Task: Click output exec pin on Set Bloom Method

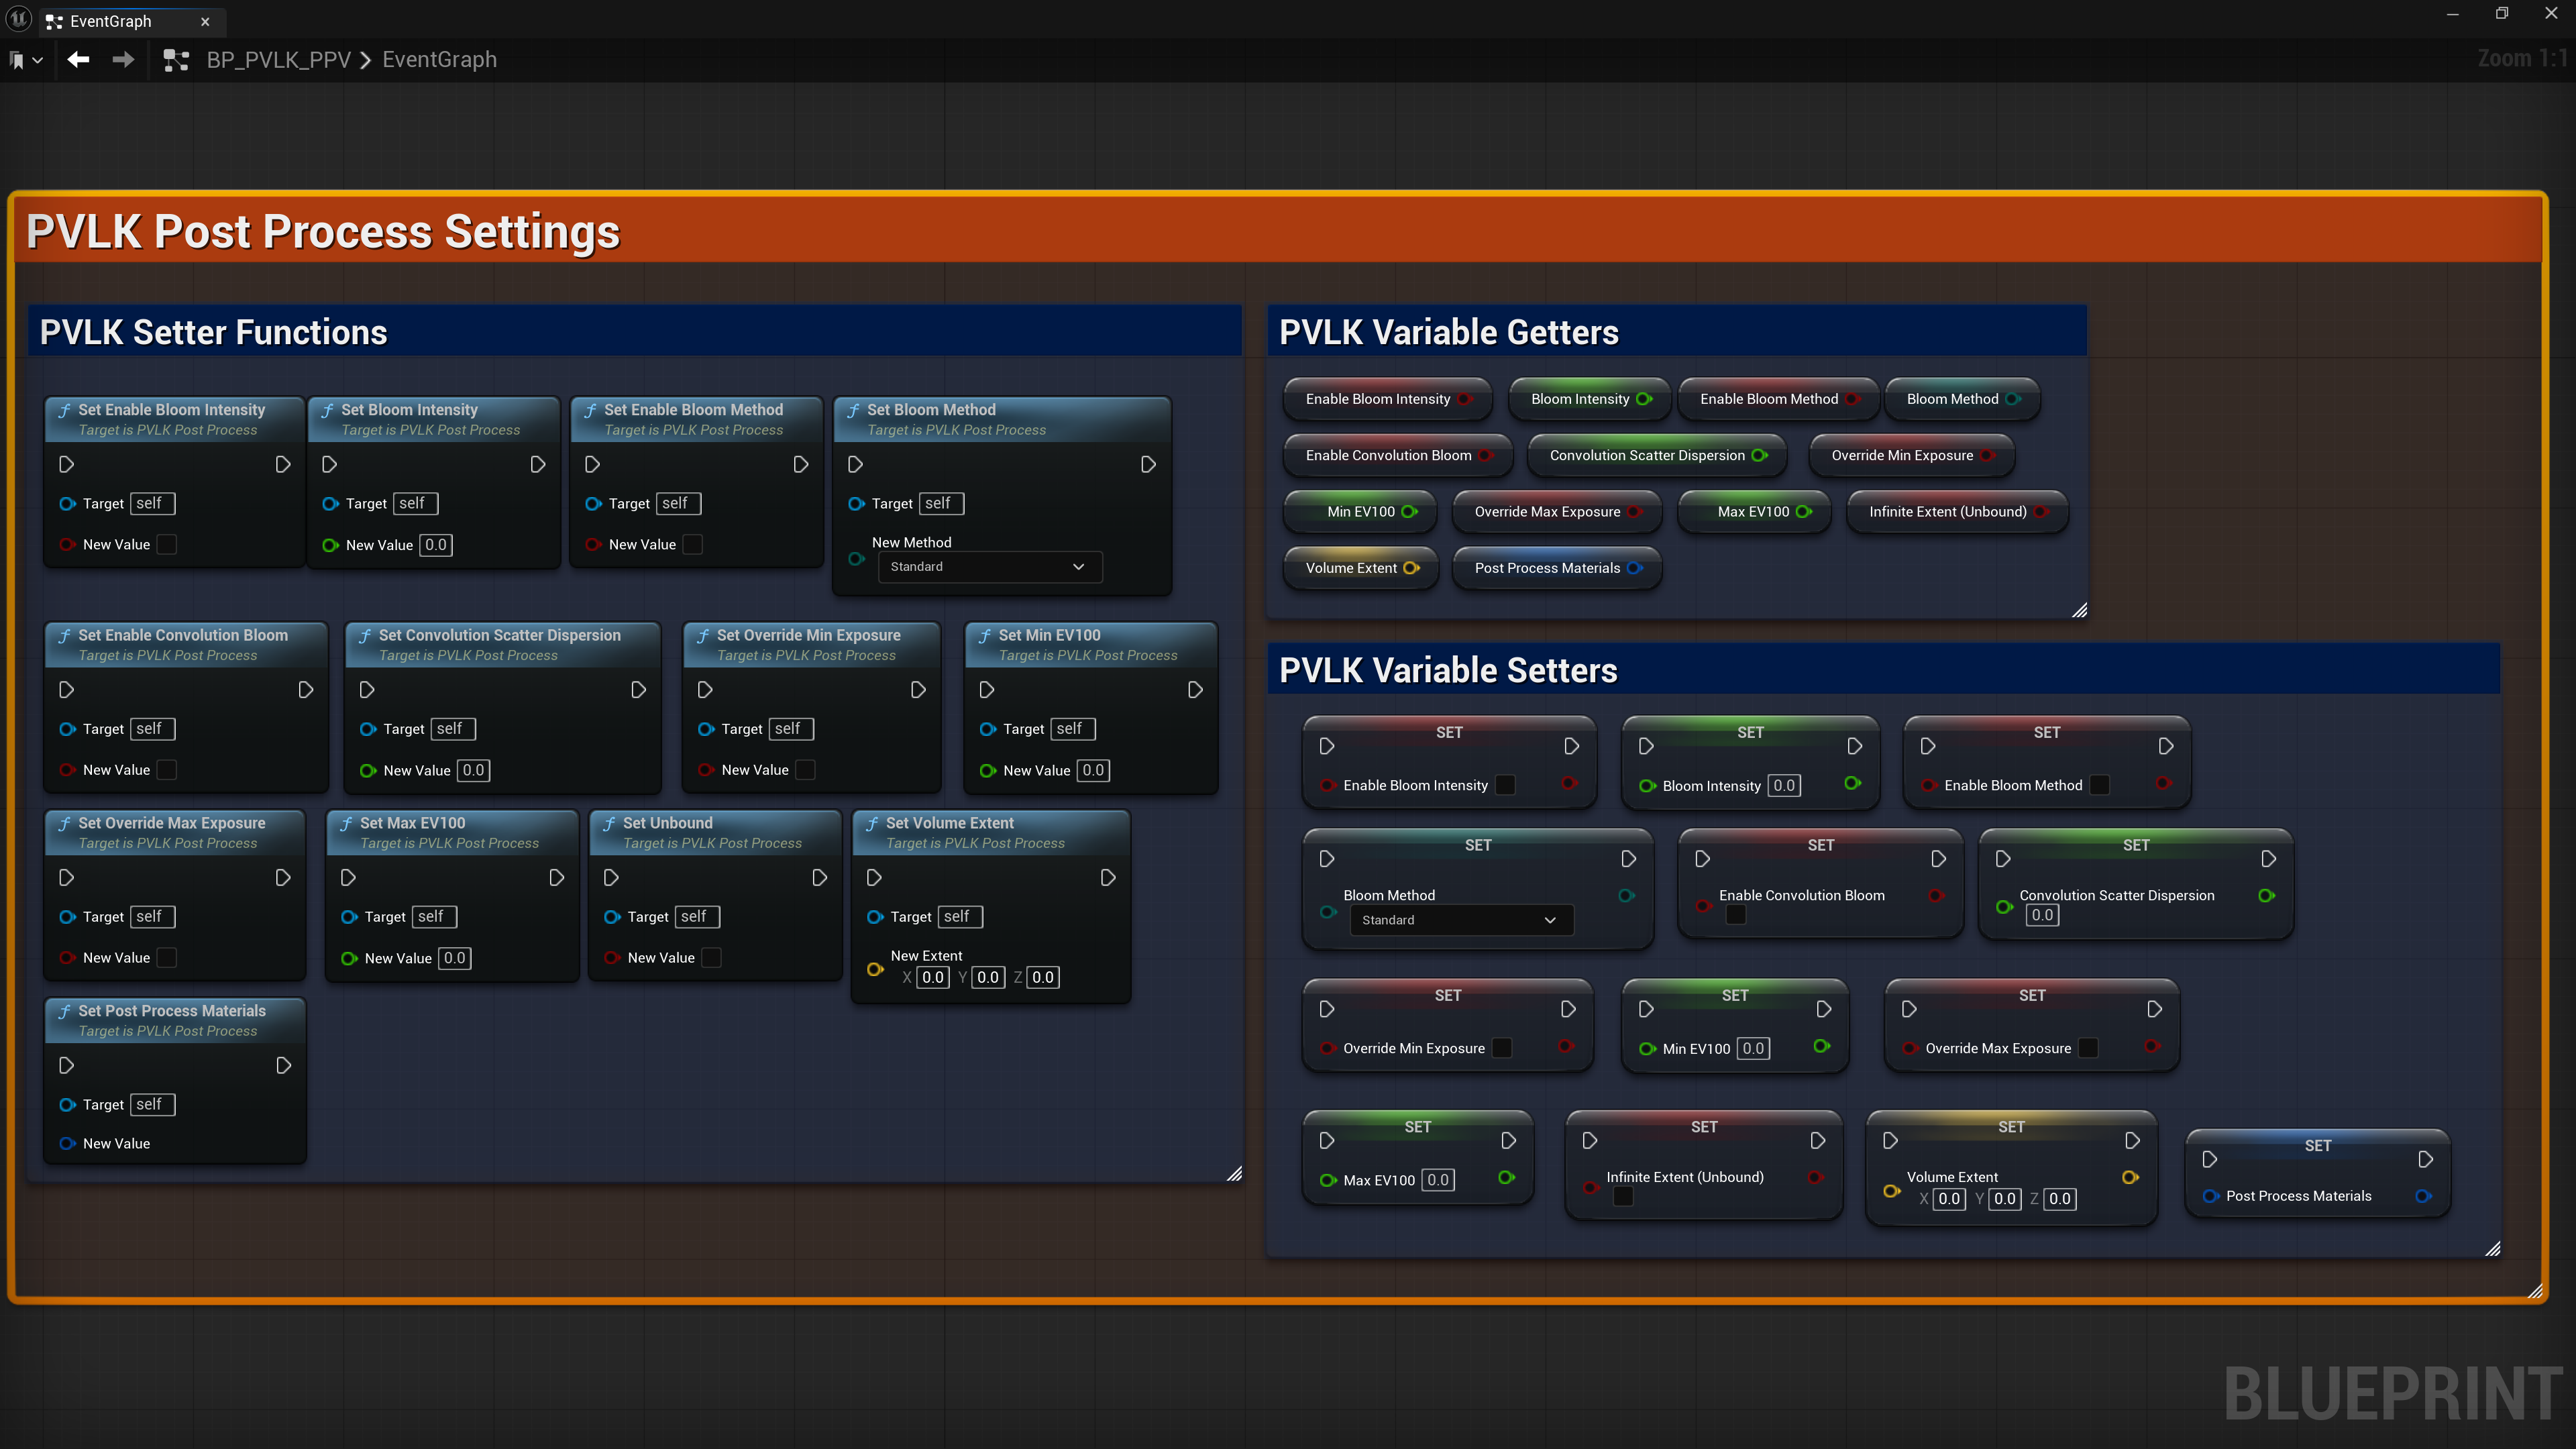Action: click(x=1148, y=464)
